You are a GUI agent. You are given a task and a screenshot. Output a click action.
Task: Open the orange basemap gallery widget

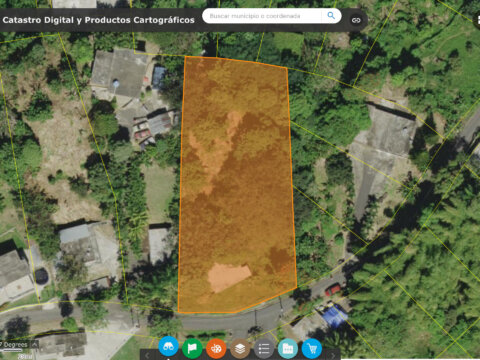[216, 349]
